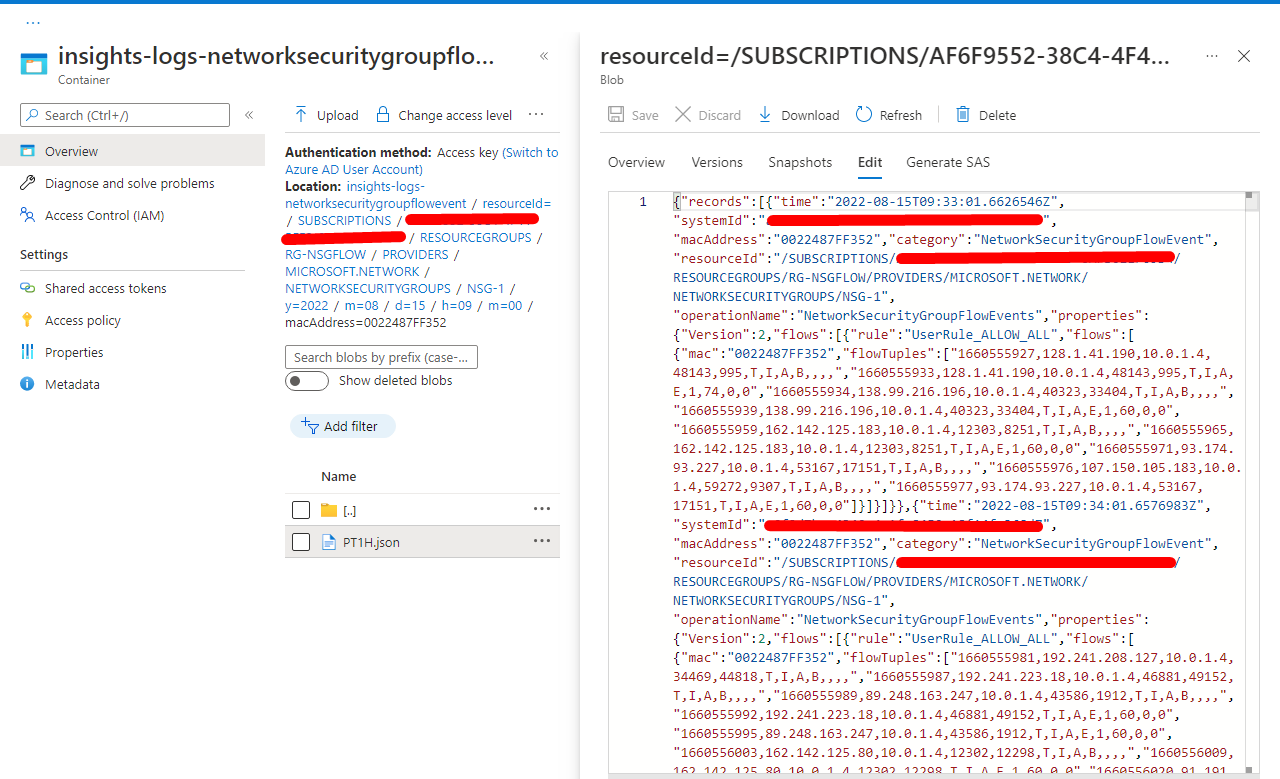The height and width of the screenshot is (779, 1280).
Task: Click the Overview icon in the sidebar
Action: [x=27, y=151]
